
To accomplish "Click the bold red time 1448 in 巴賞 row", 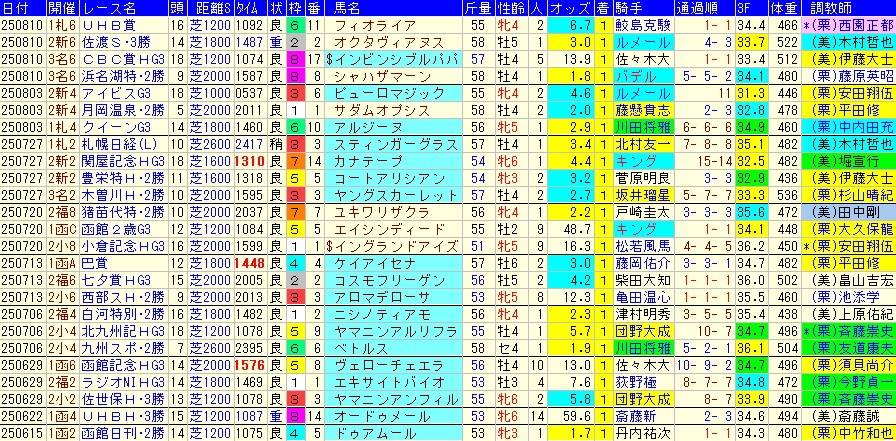I will point(248,264).
